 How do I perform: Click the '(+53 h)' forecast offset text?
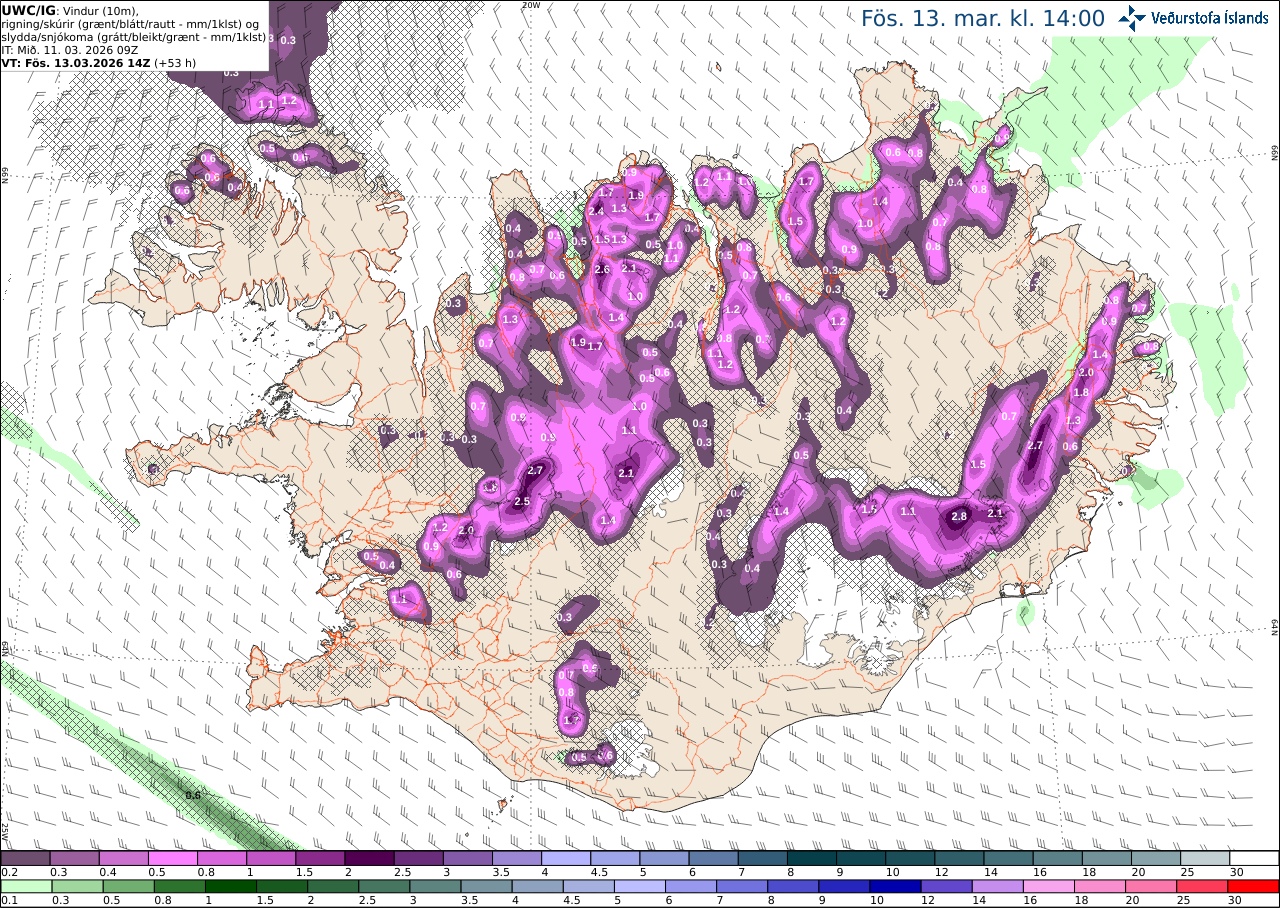coord(175,62)
